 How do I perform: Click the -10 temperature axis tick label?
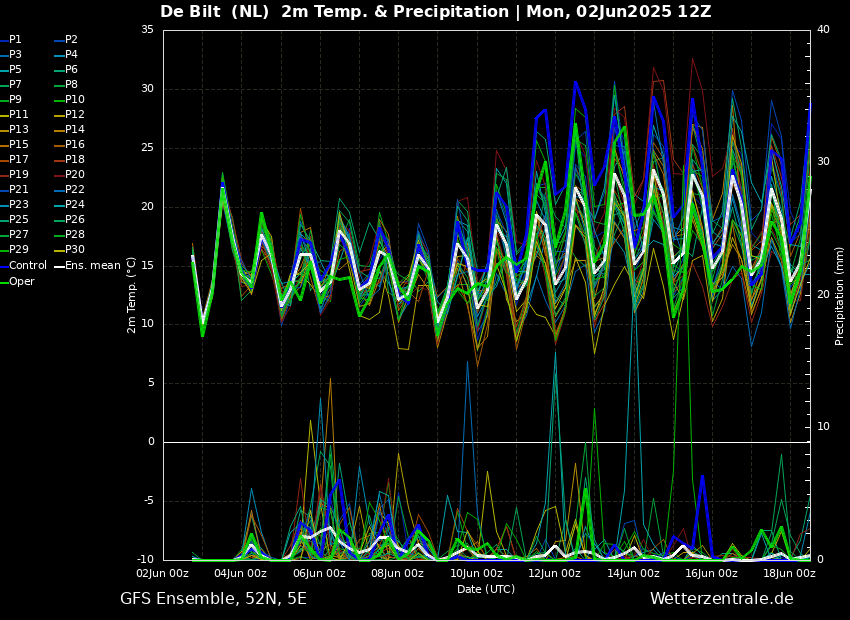tap(145, 560)
